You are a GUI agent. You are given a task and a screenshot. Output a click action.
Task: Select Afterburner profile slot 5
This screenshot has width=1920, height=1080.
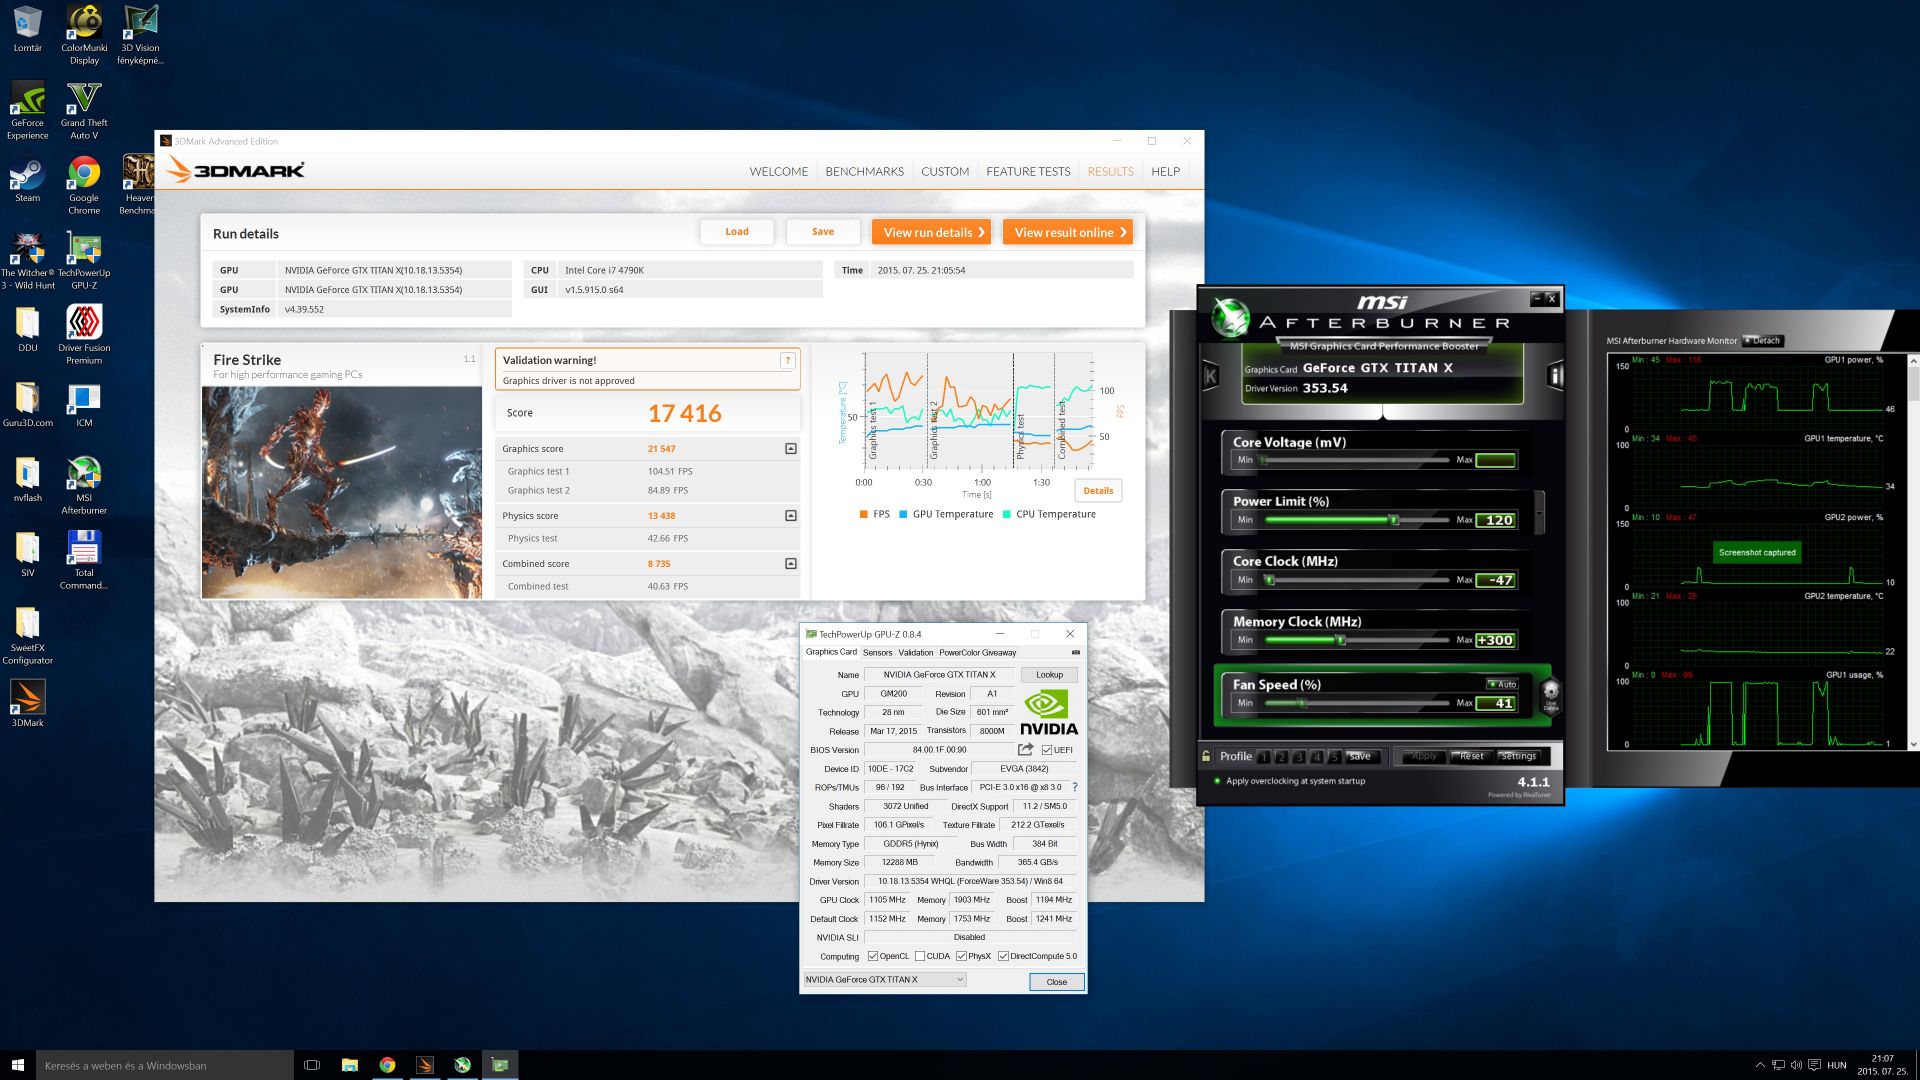(1334, 757)
